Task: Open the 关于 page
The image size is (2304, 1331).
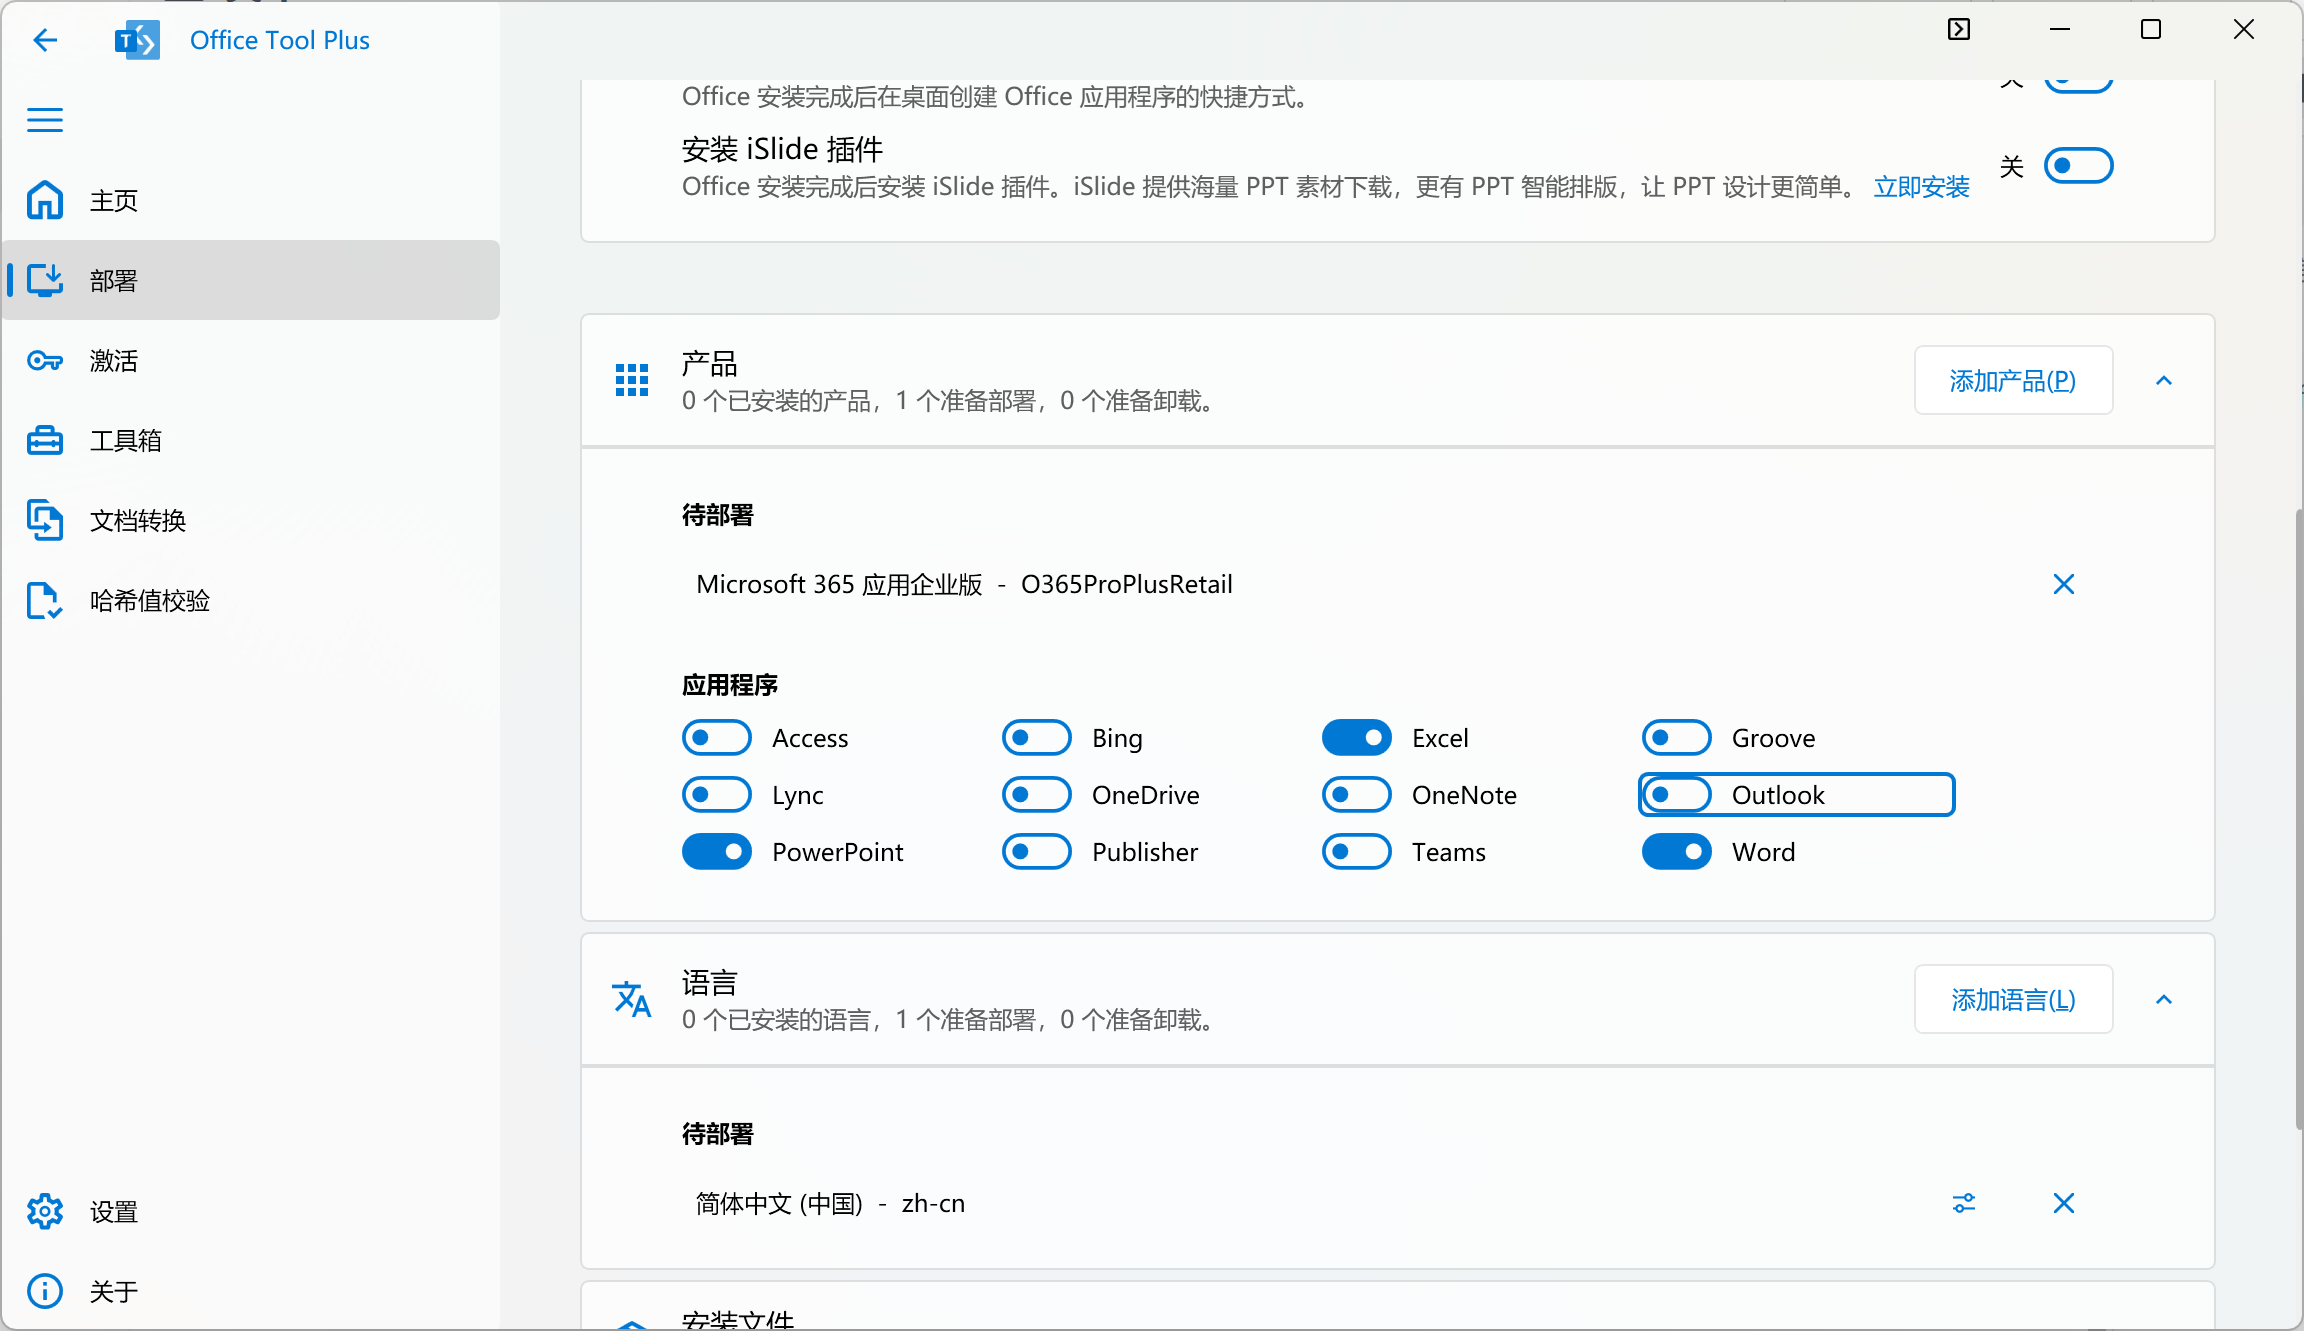Action: (x=251, y=1291)
